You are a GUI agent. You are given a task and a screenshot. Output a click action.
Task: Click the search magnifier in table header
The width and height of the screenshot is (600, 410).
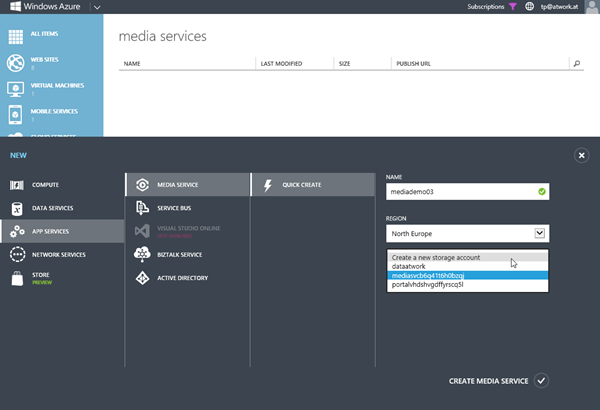pyautogui.click(x=576, y=63)
